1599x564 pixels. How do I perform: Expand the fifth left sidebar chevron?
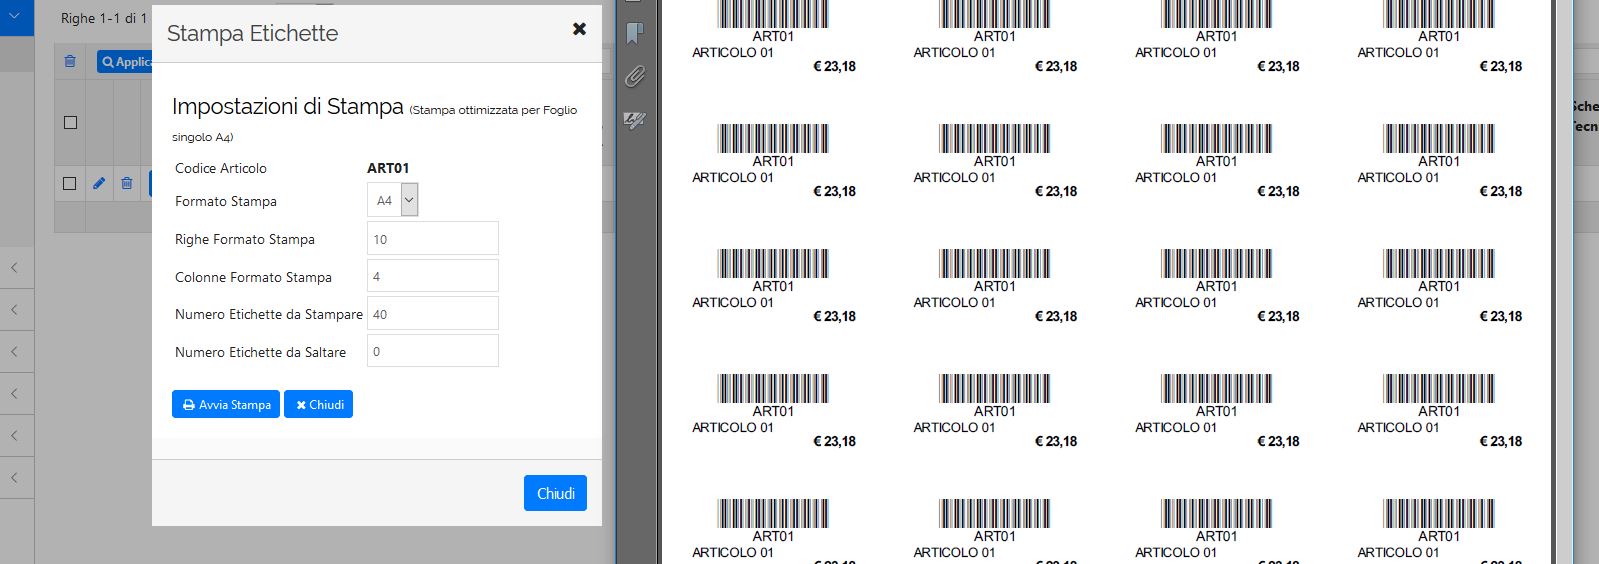(x=15, y=436)
